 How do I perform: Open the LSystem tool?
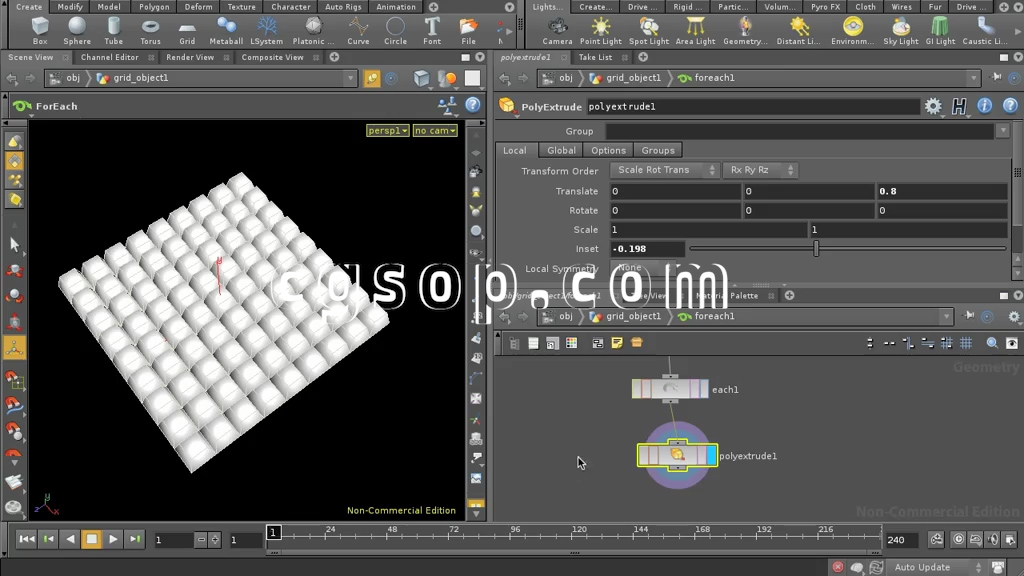(x=266, y=31)
